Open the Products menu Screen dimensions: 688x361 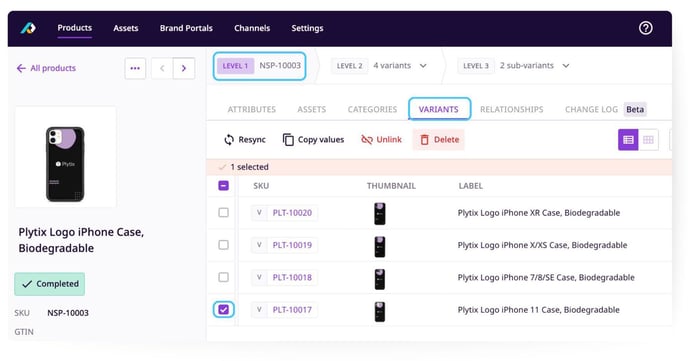click(x=75, y=28)
